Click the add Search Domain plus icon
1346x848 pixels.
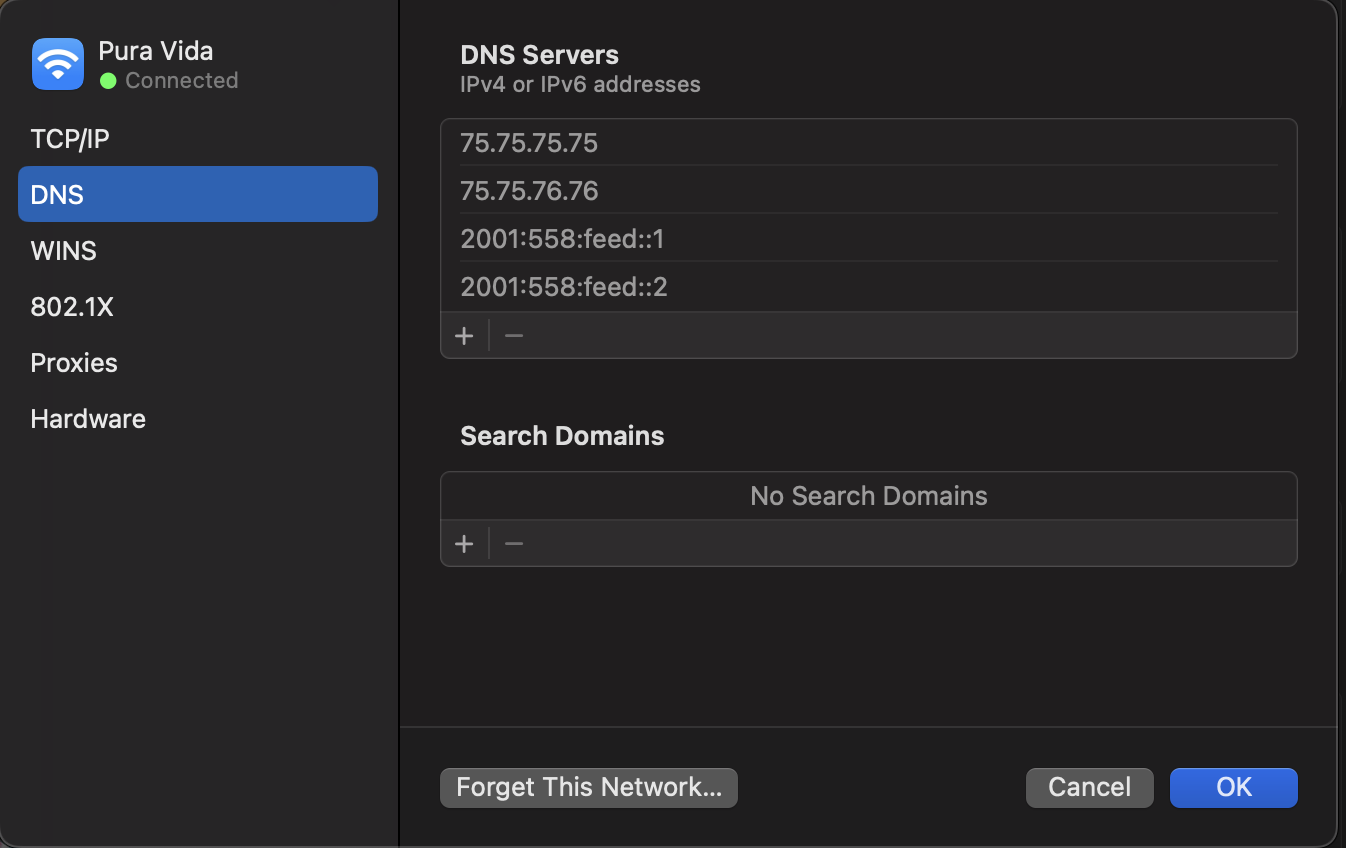[464, 543]
